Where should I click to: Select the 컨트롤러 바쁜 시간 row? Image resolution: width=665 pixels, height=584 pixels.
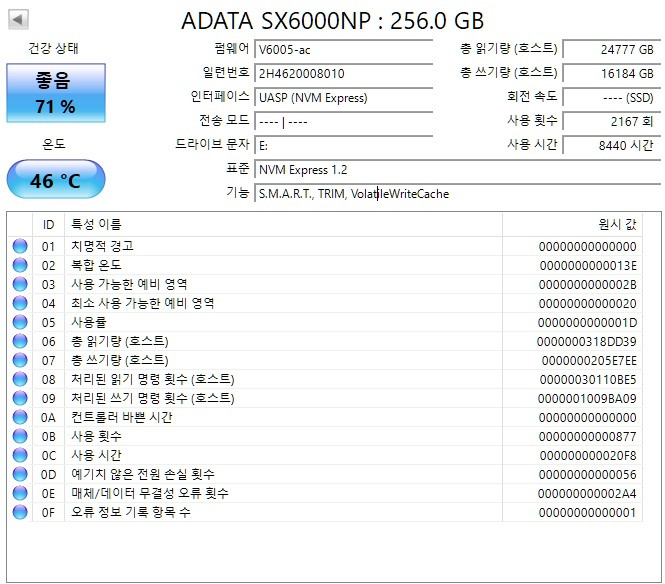click(x=325, y=417)
